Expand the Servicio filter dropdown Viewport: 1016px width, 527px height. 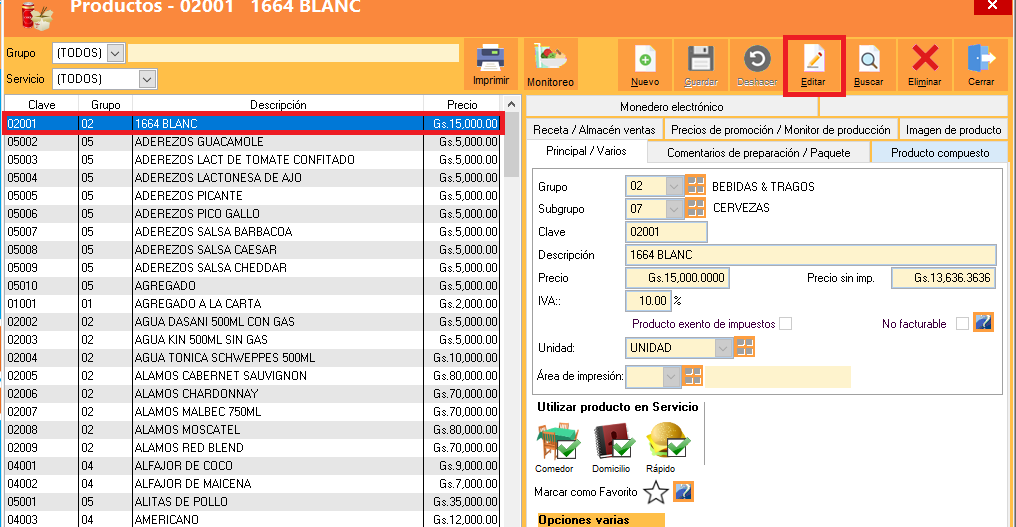(147, 79)
